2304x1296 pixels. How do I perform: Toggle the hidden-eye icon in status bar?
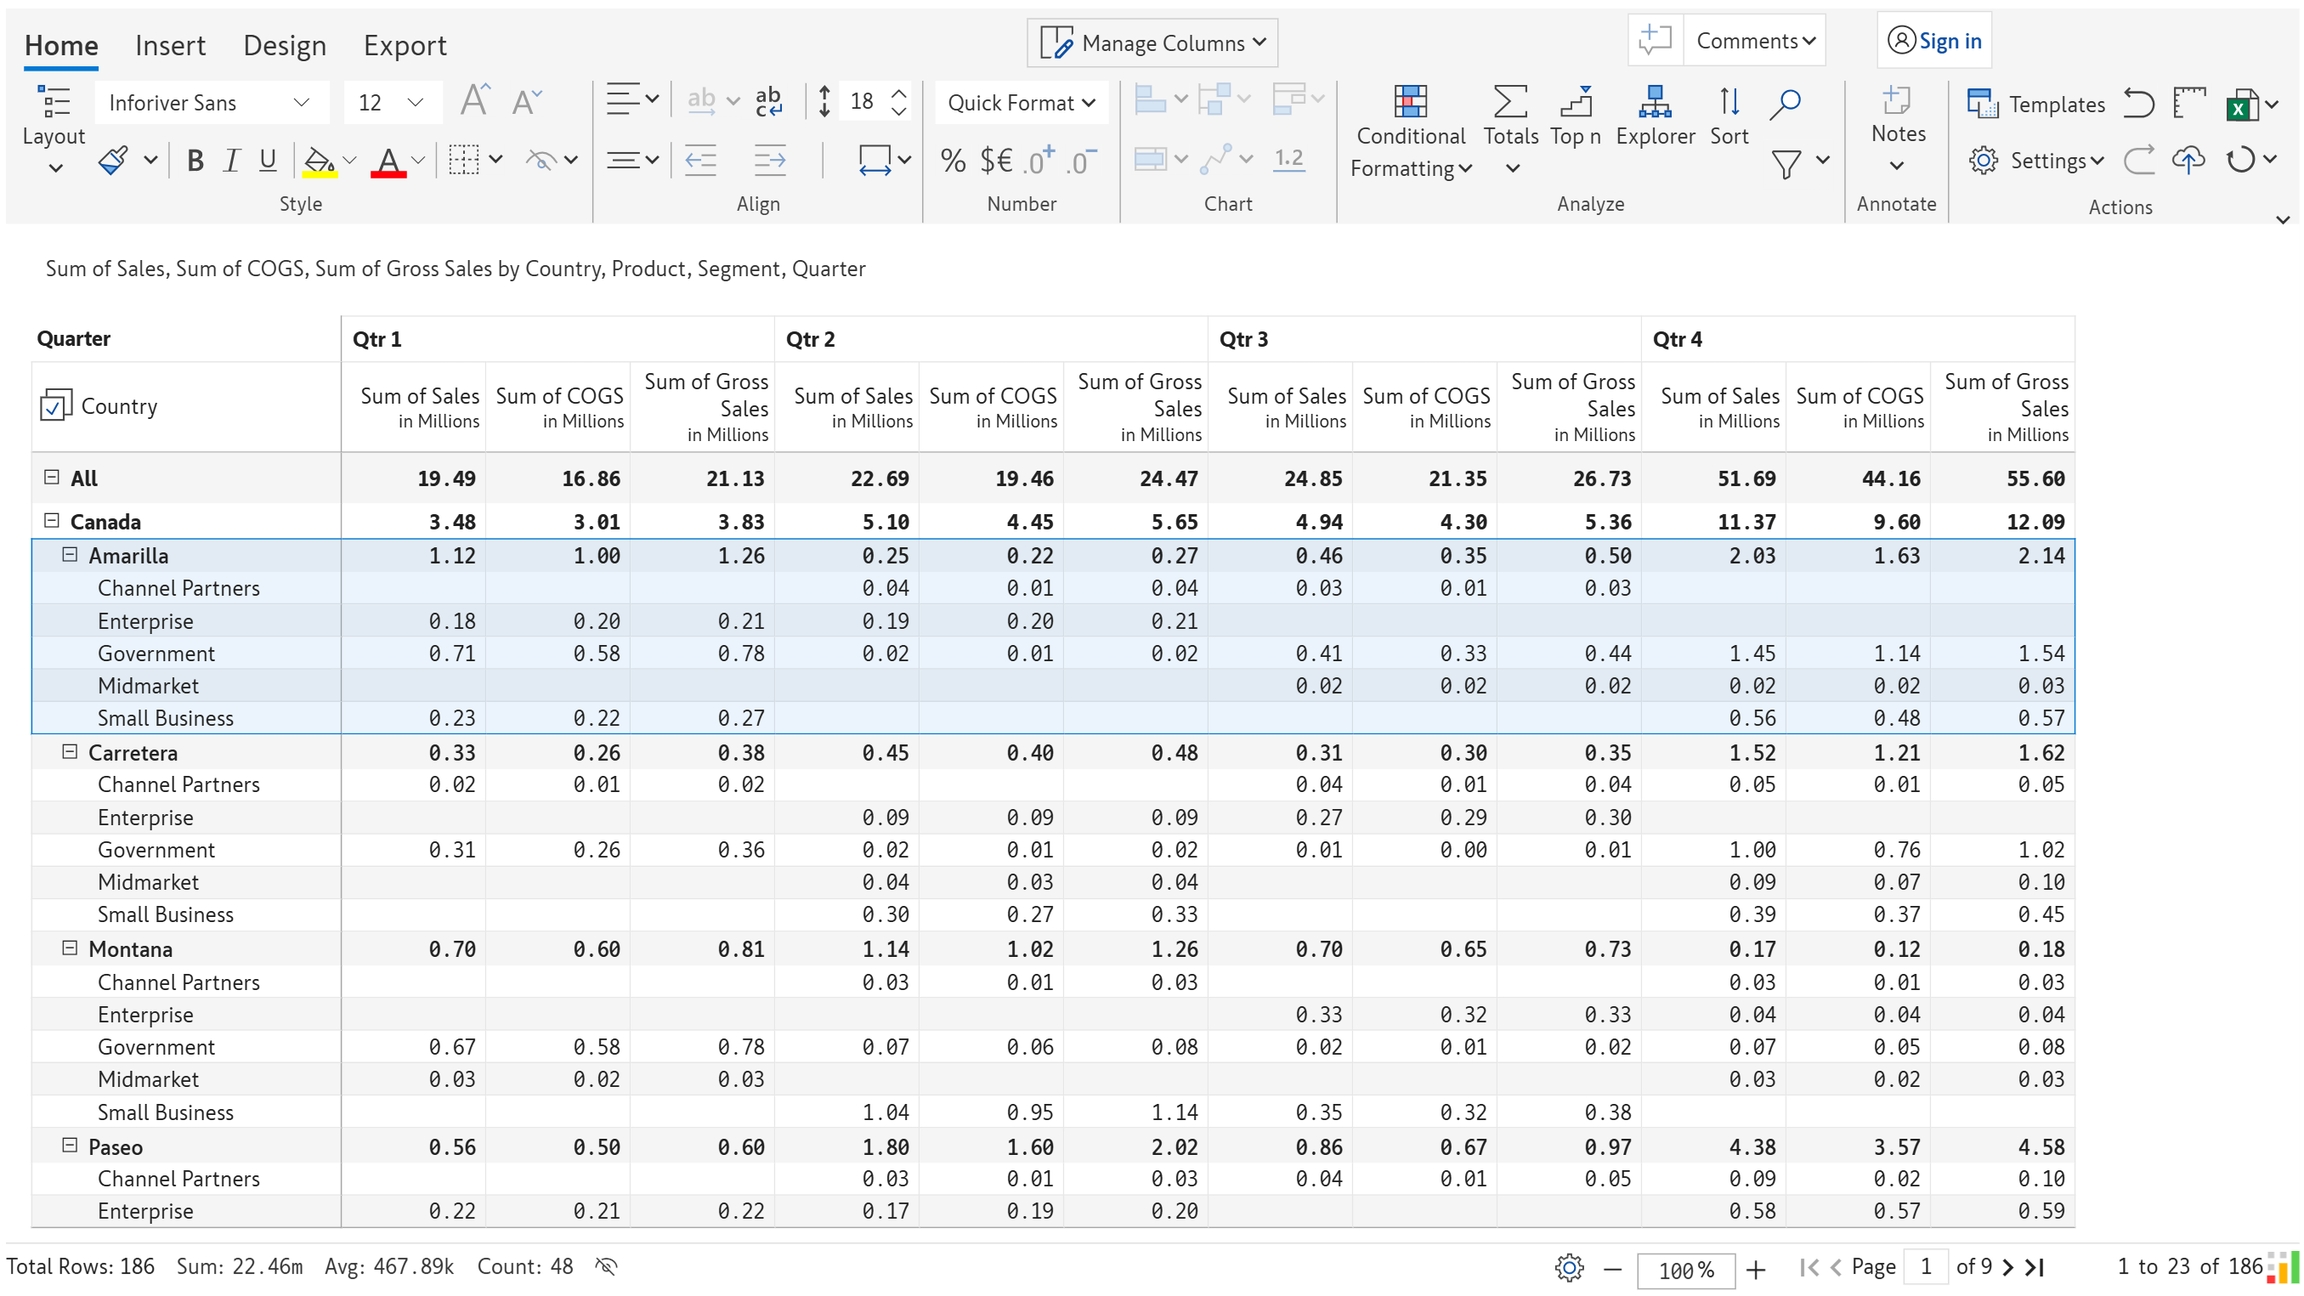tap(606, 1267)
